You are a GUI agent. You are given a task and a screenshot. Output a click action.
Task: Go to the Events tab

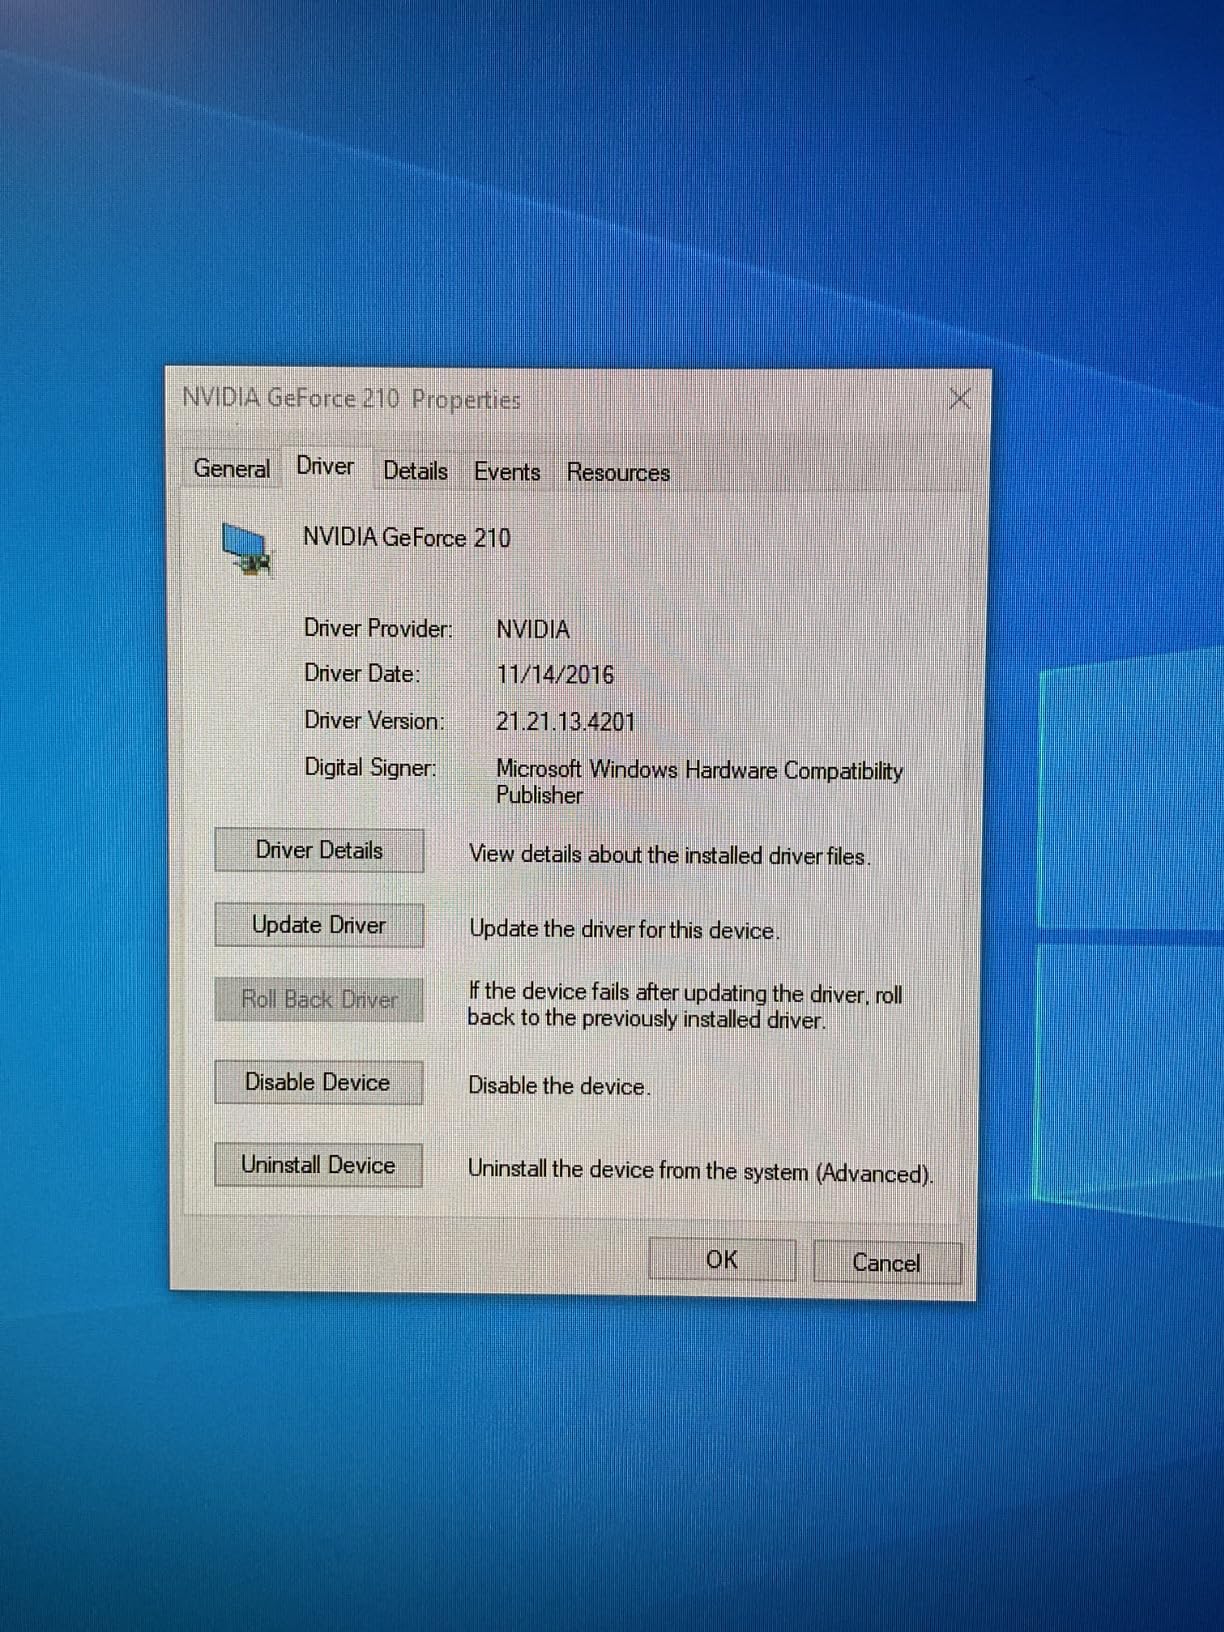tap(507, 472)
